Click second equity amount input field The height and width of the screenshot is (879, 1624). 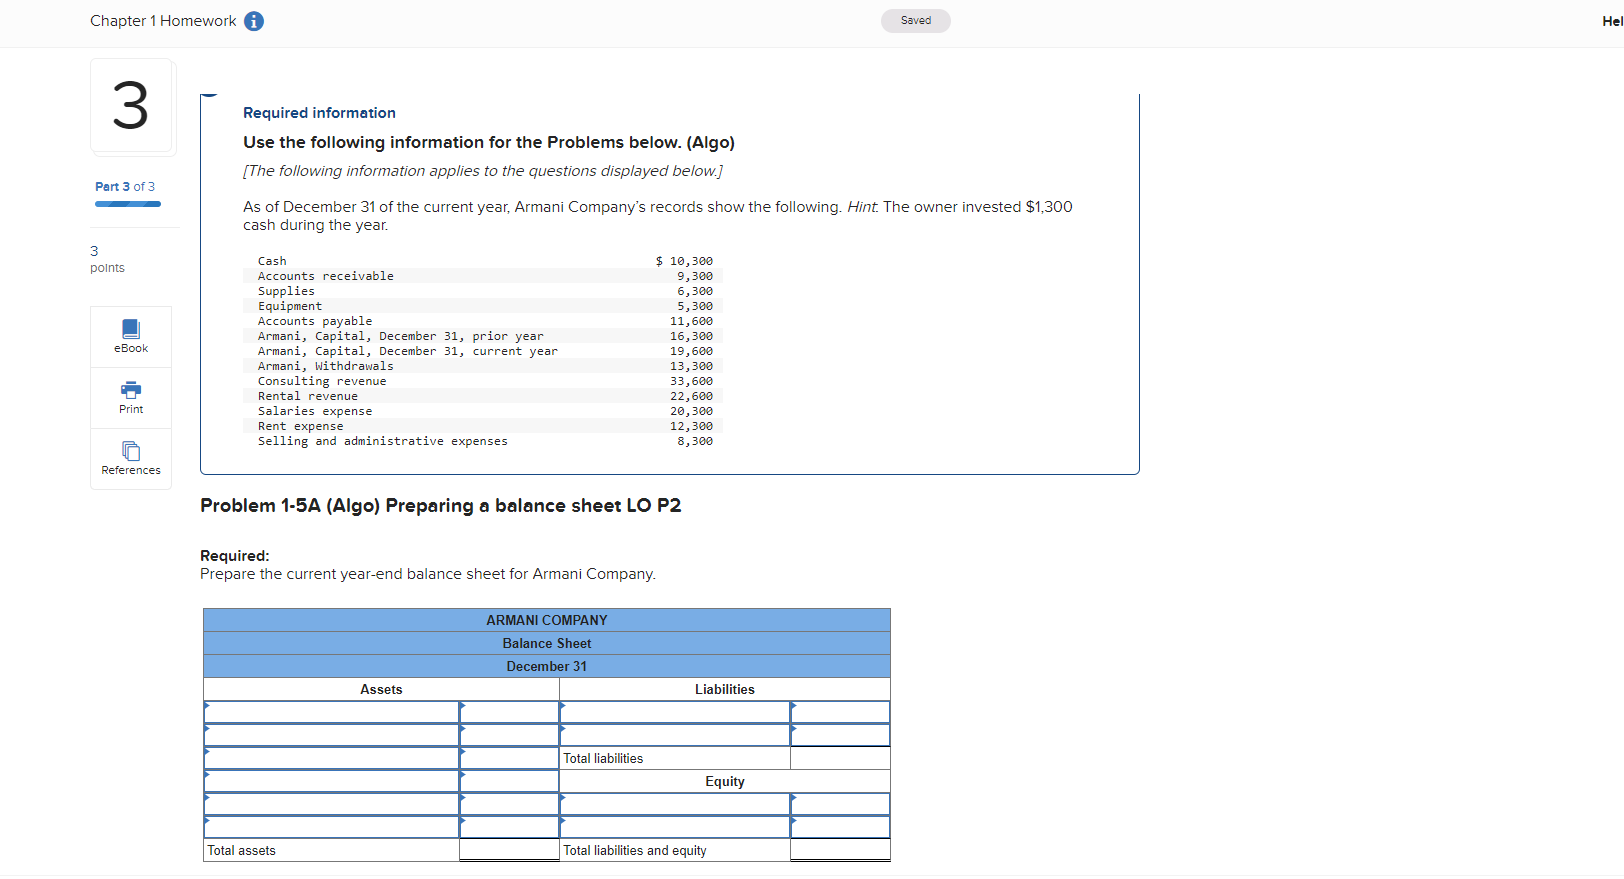point(840,827)
